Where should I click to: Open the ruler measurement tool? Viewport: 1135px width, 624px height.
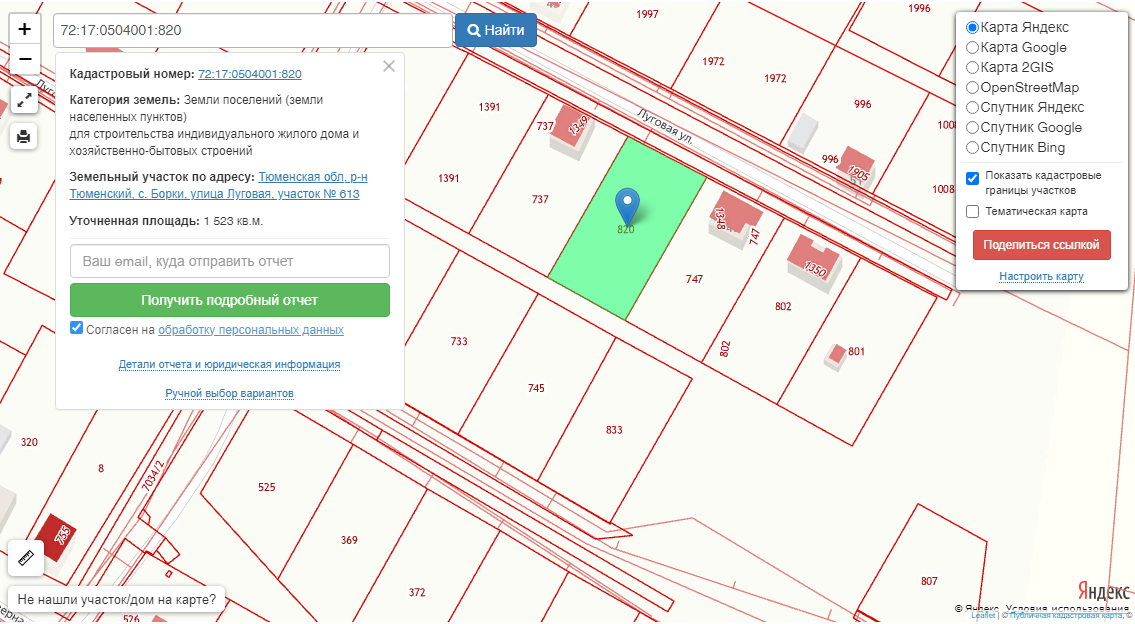pyautogui.click(x=26, y=558)
